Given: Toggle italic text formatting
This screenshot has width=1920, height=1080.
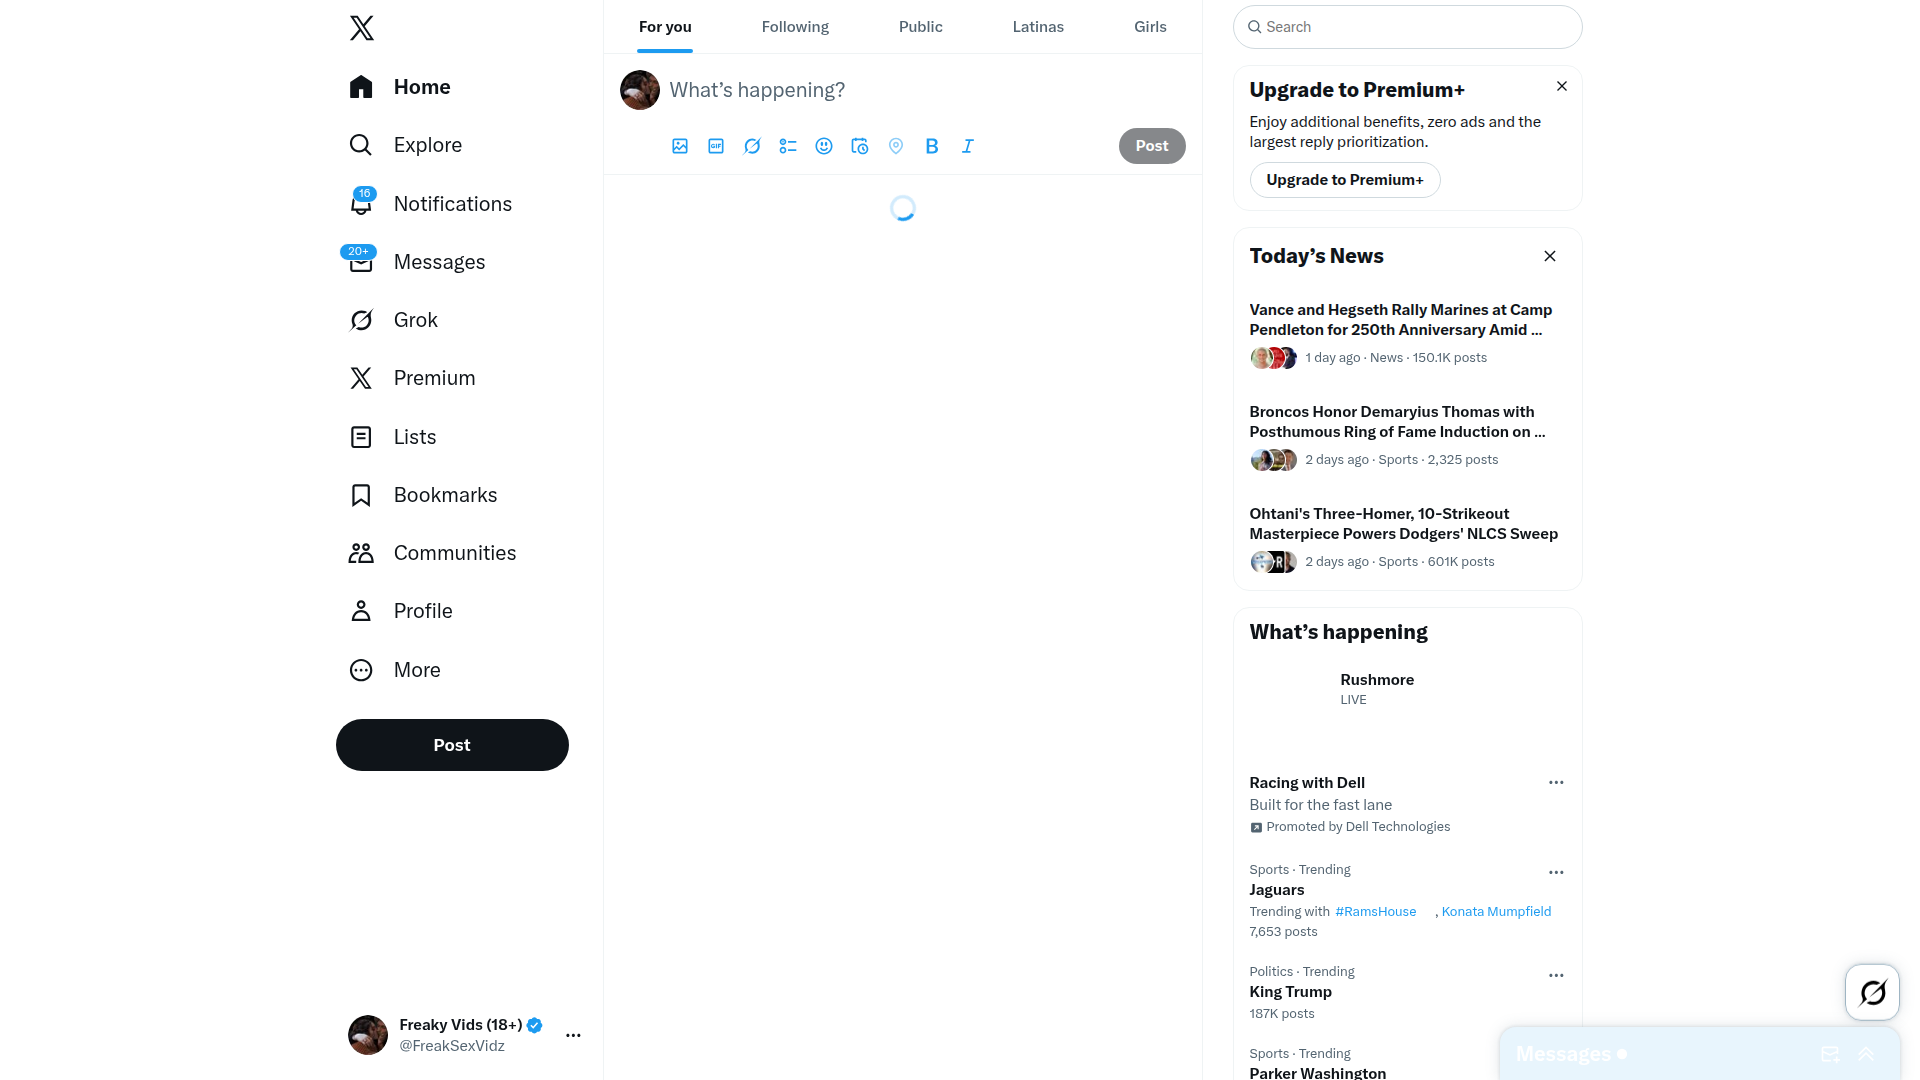Looking at the screenshot, I should tap(968, 146).
